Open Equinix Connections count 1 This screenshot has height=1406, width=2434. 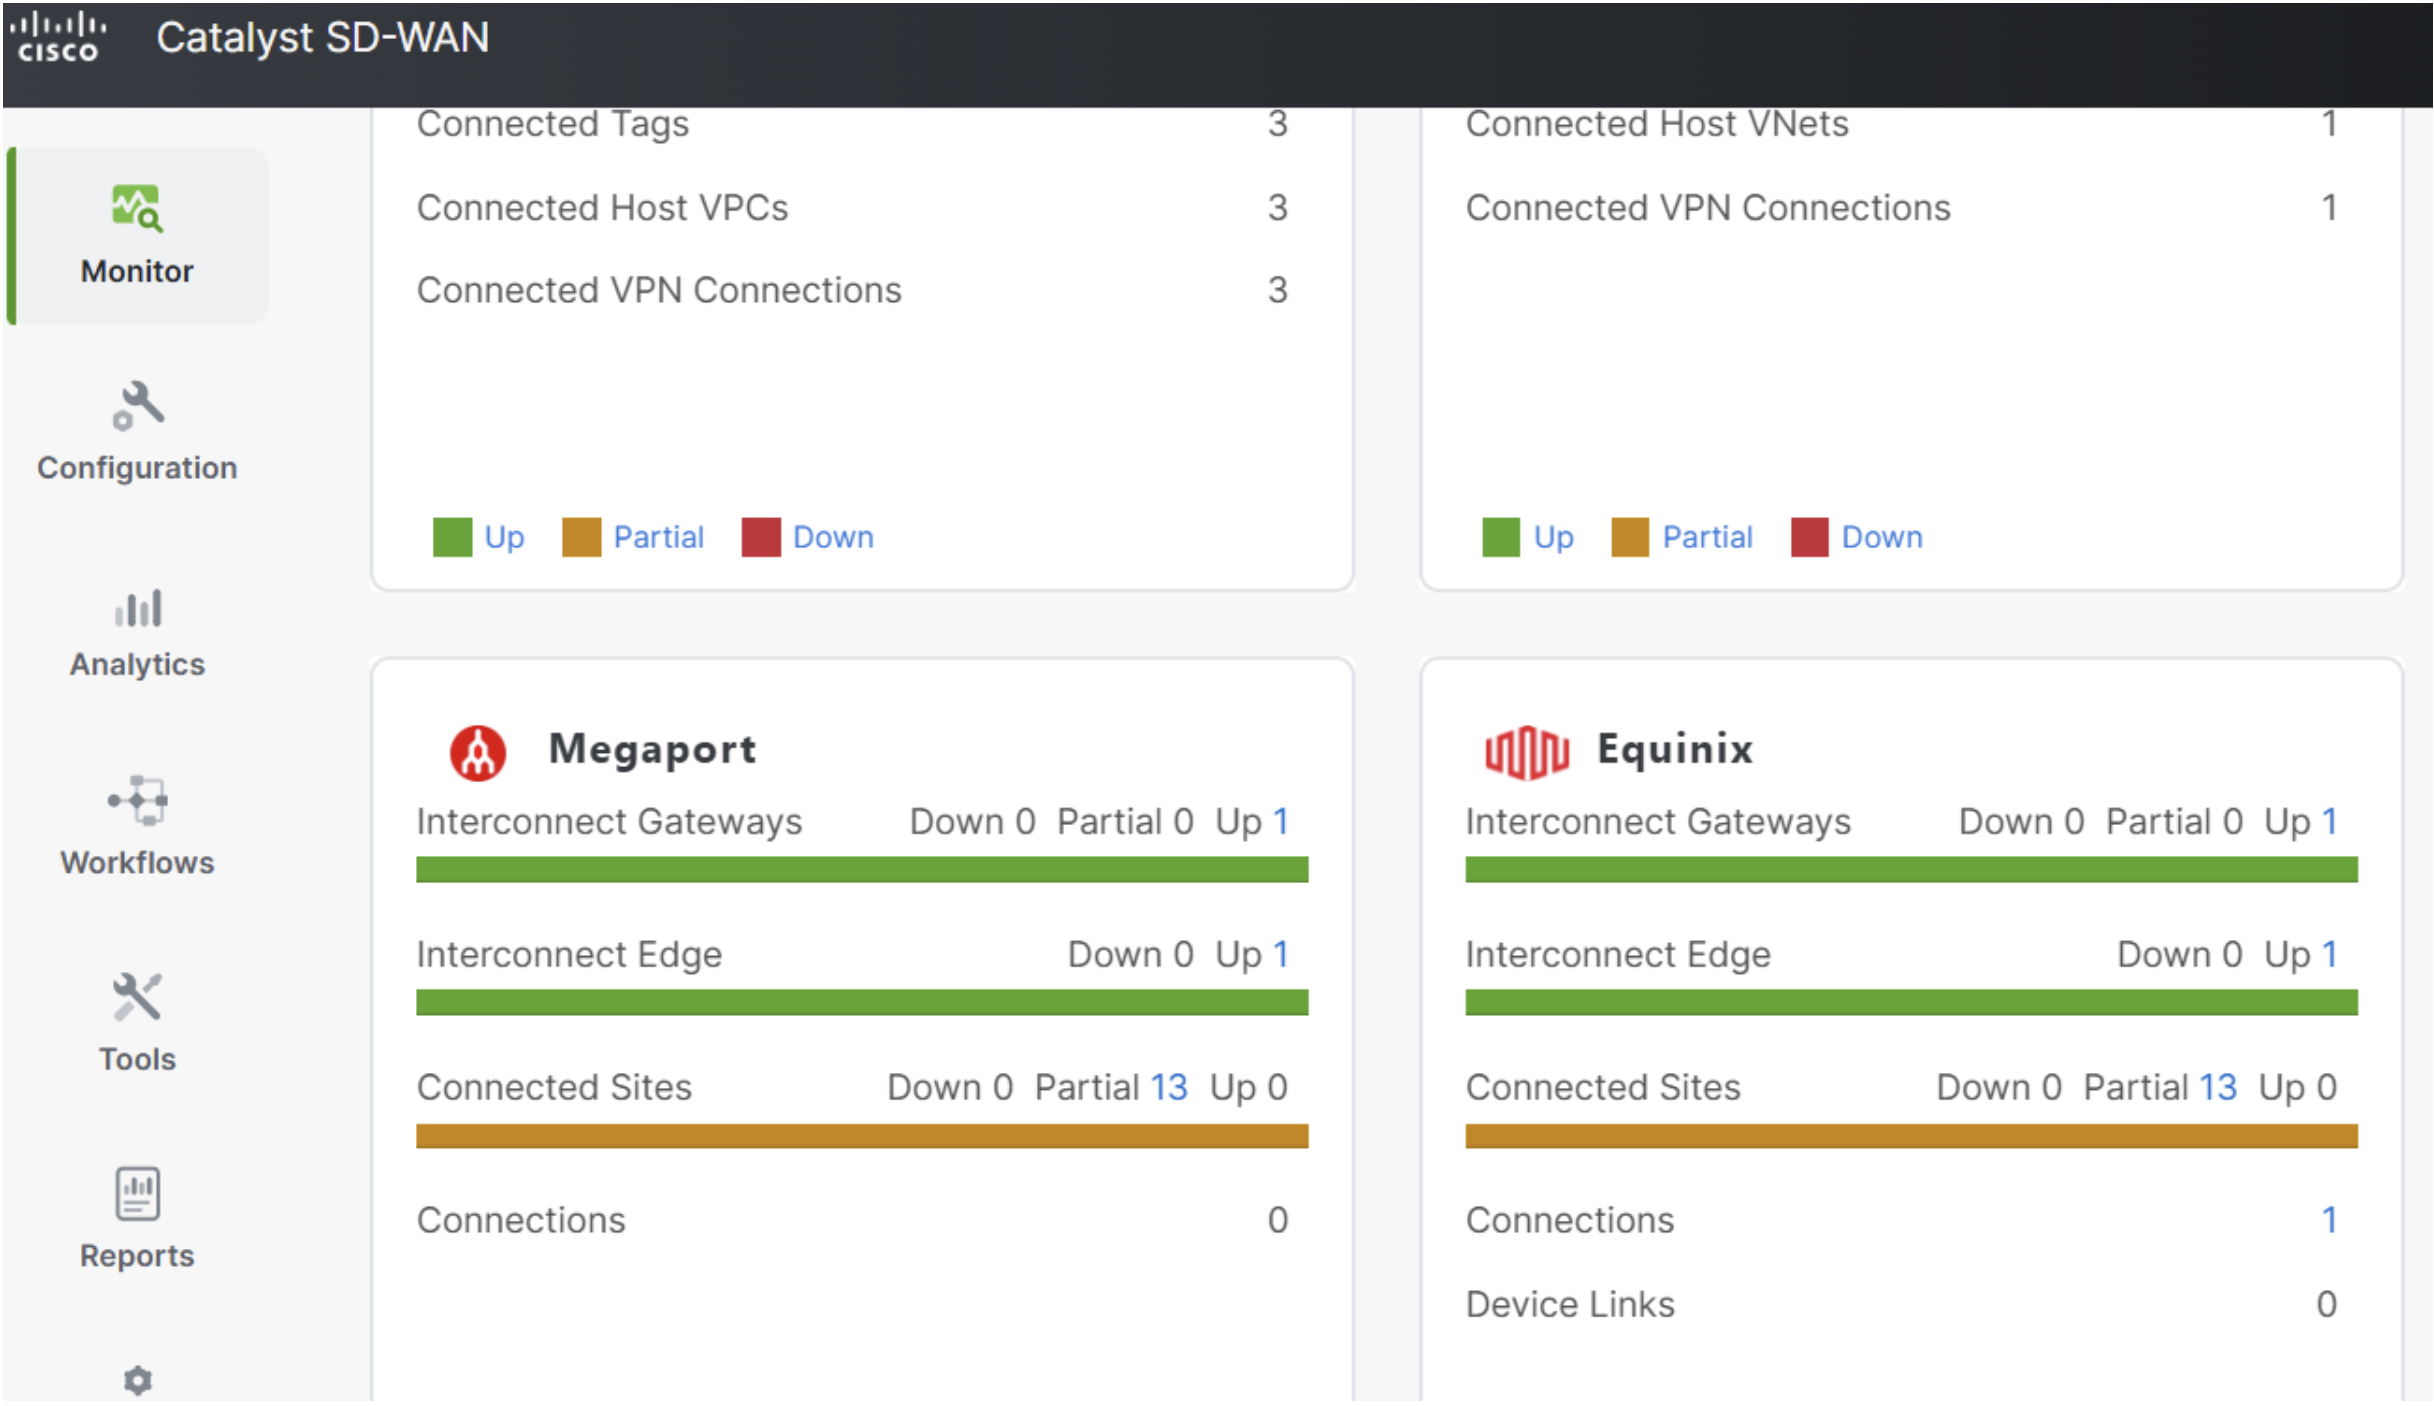click(x=2329, y=1221)
